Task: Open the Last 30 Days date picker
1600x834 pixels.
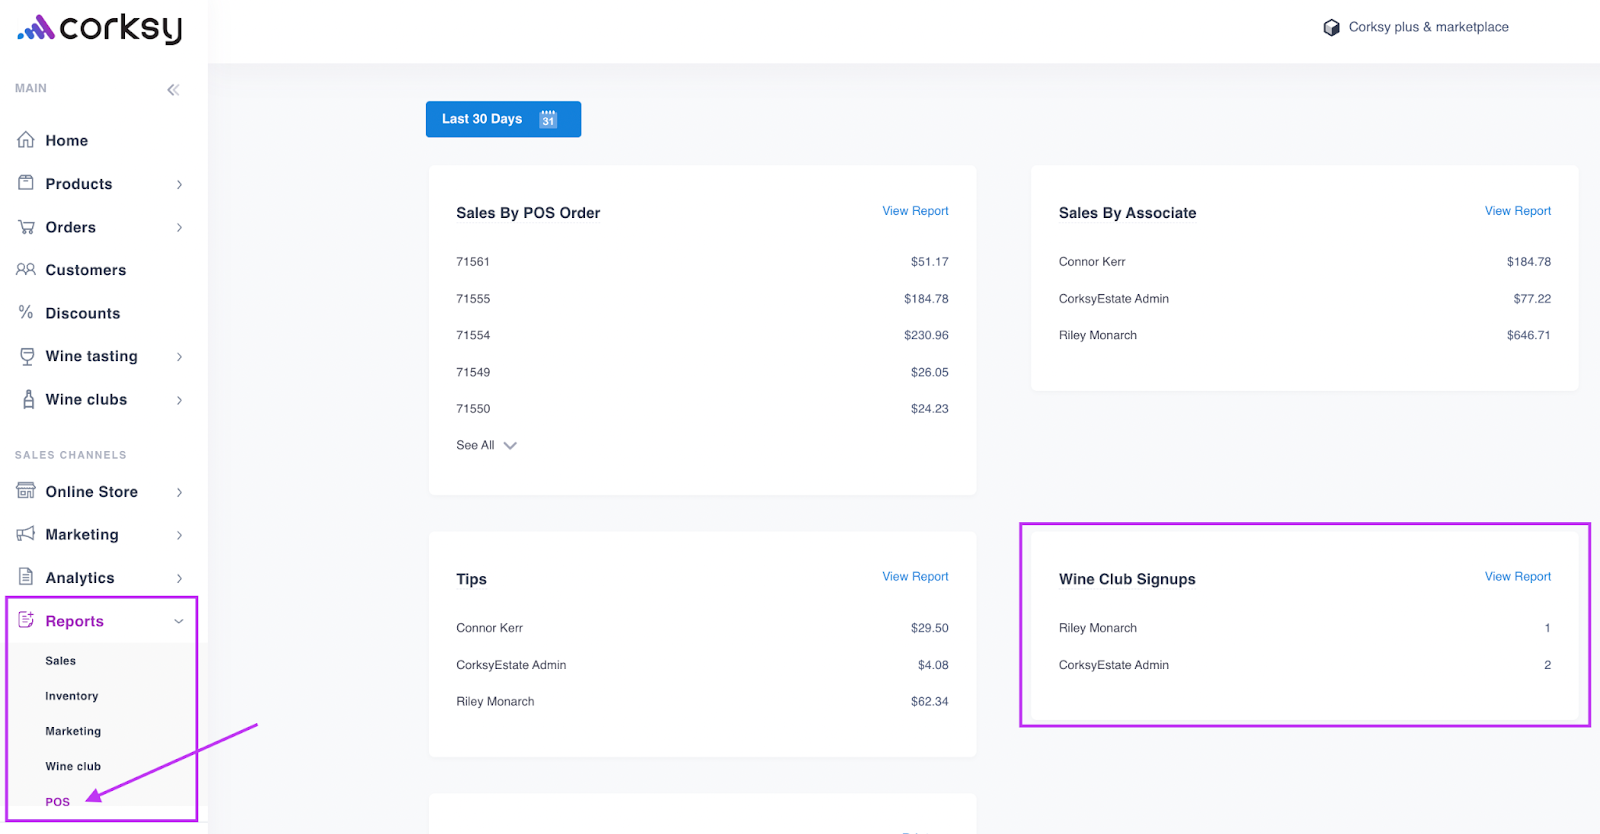Action: 503,119
